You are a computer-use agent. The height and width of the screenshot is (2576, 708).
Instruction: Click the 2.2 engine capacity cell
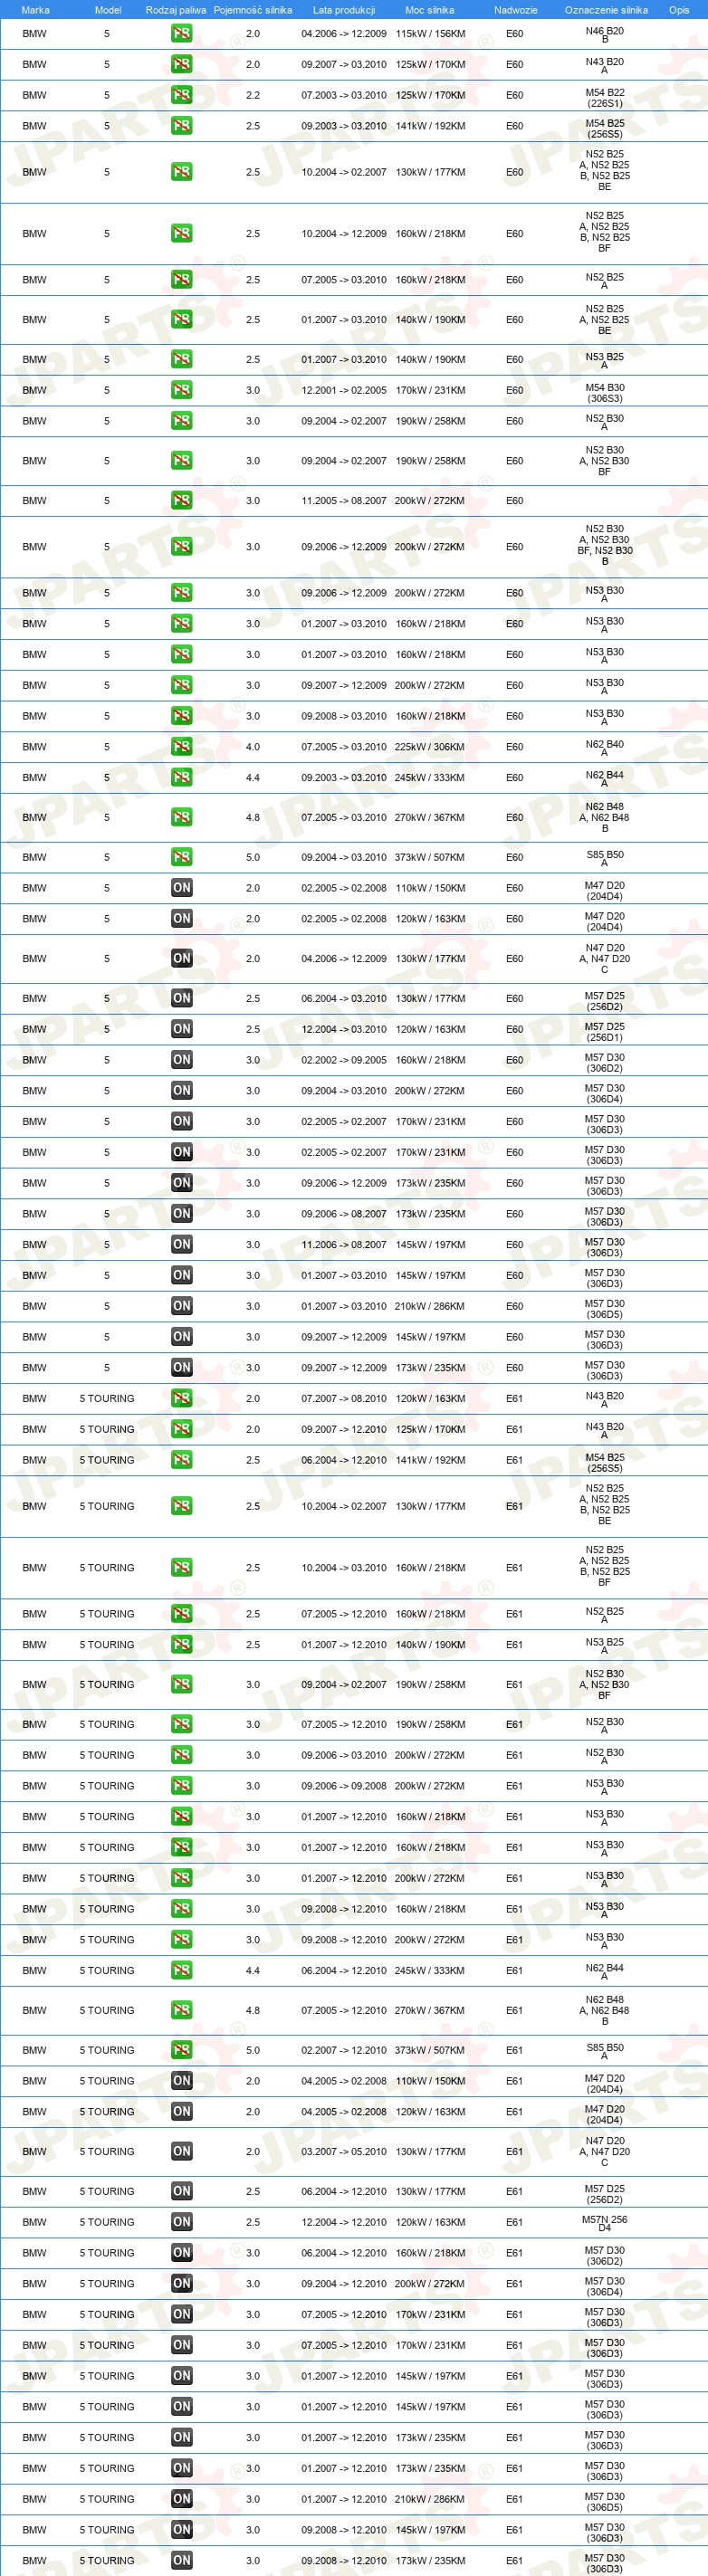(253, 95)
